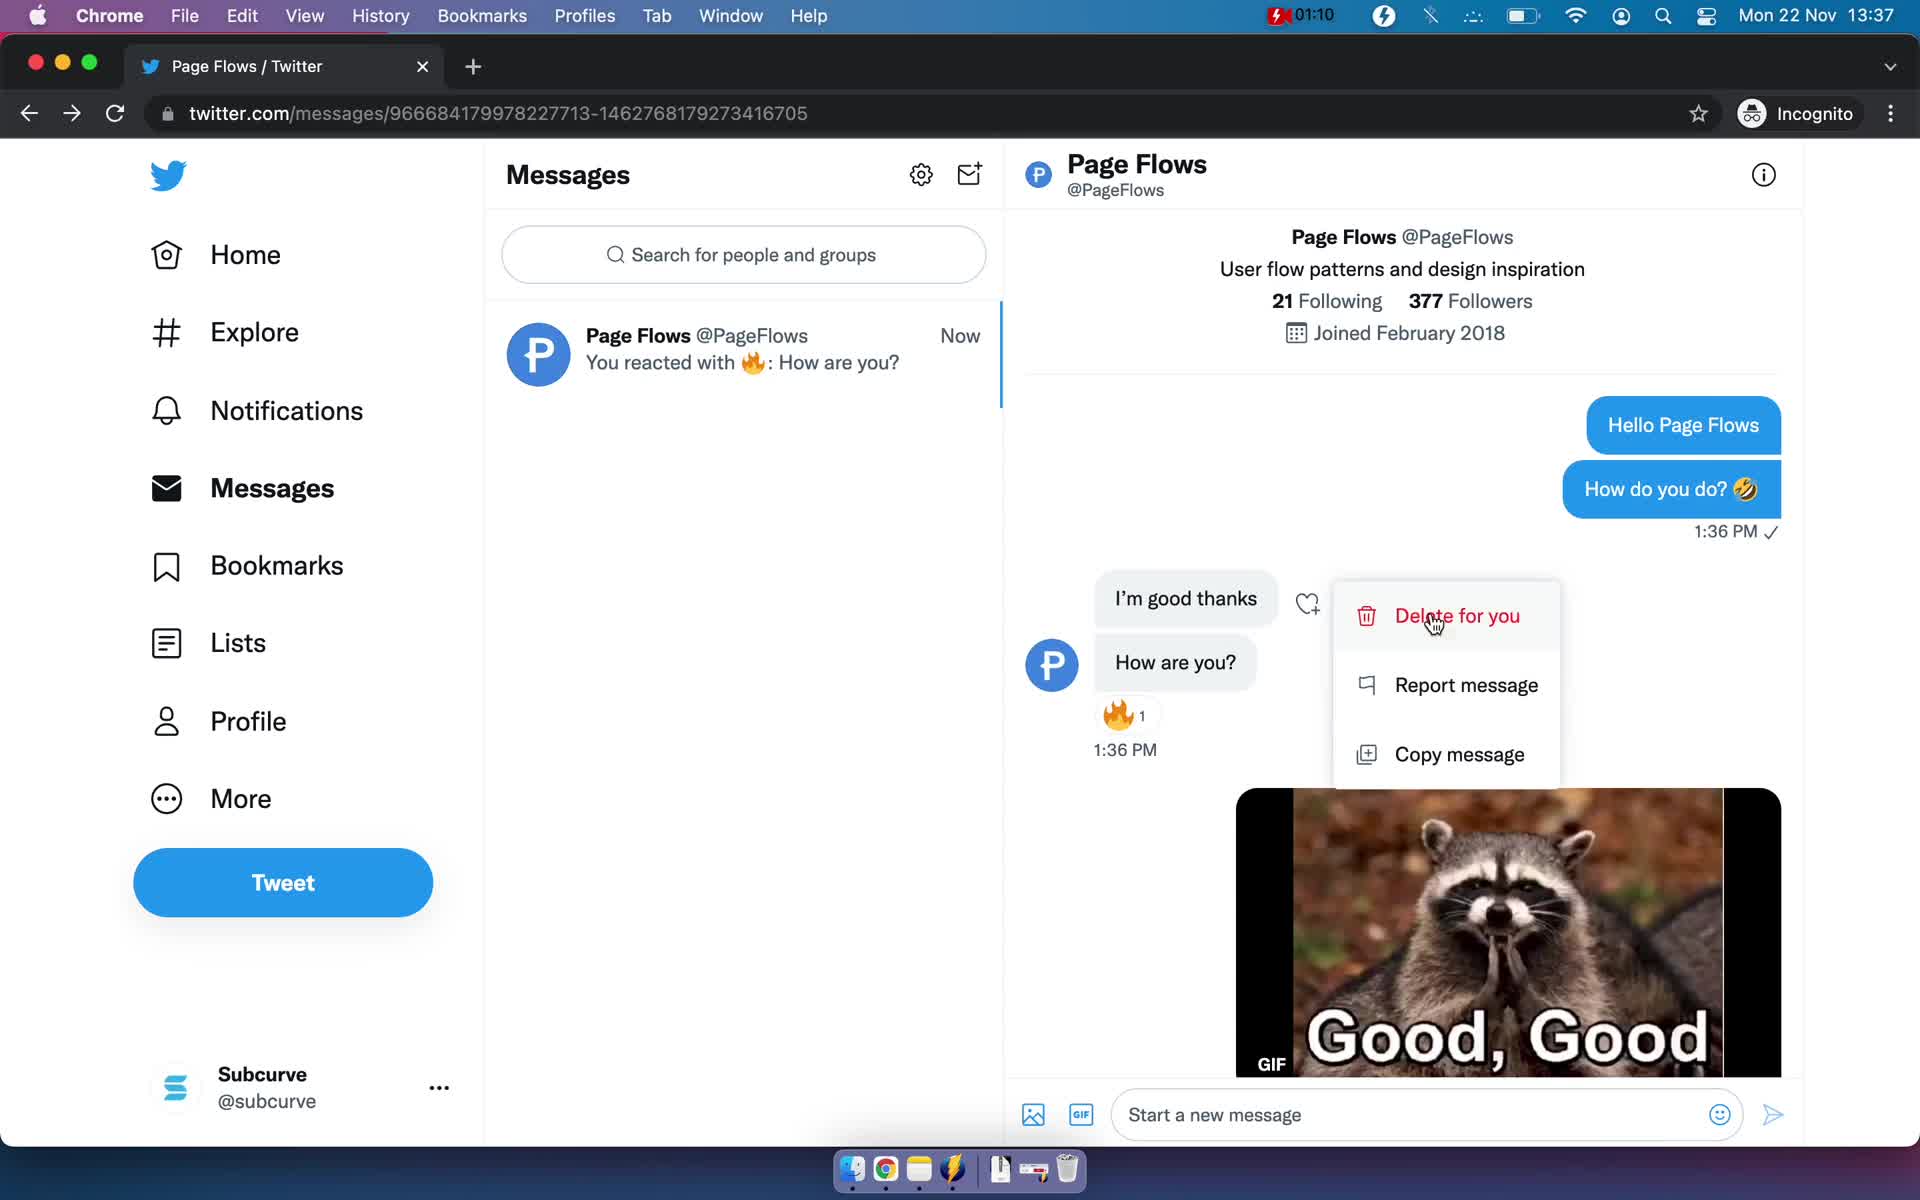Open the Subcurve account switcher dots
The width and height of the screenshot is (1920, 1200).
coord(439,1088)
